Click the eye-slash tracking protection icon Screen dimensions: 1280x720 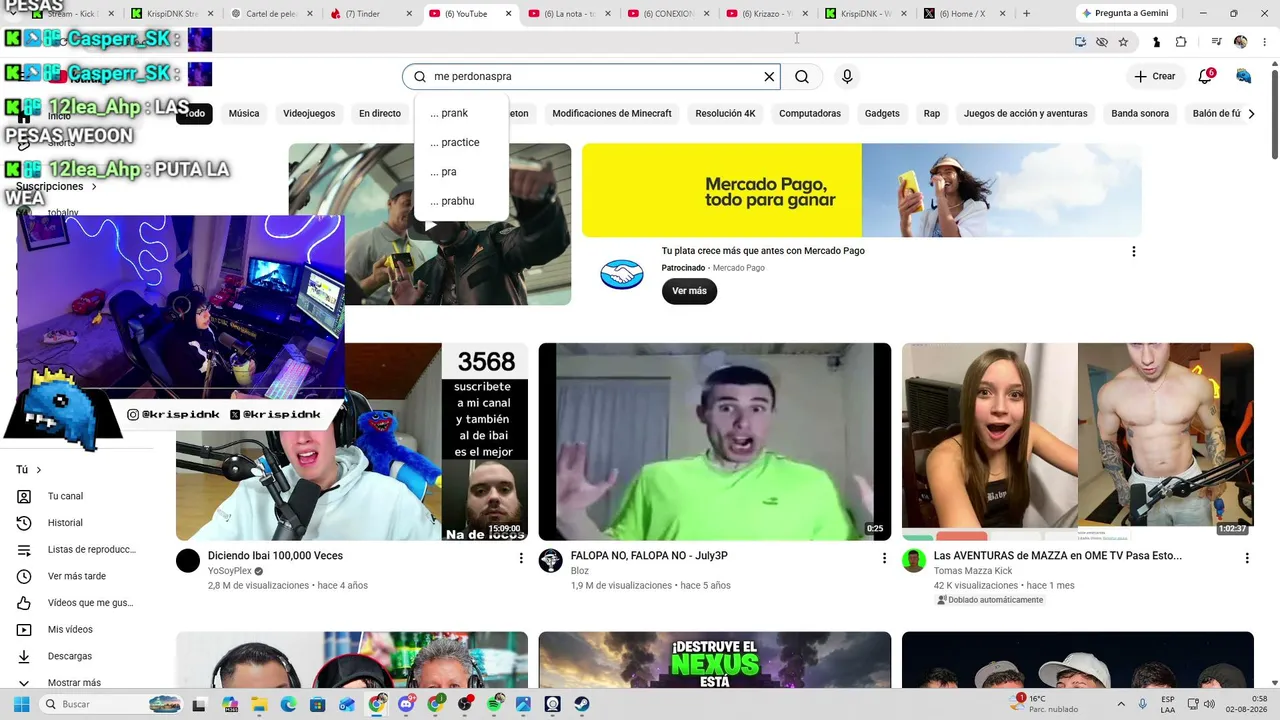(1102, 42)
